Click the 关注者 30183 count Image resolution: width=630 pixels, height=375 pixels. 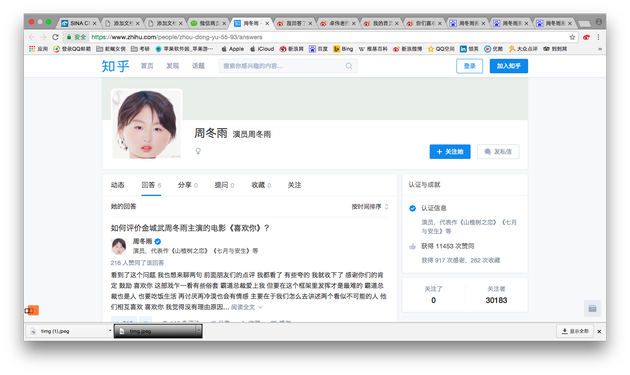click(496, 295)
